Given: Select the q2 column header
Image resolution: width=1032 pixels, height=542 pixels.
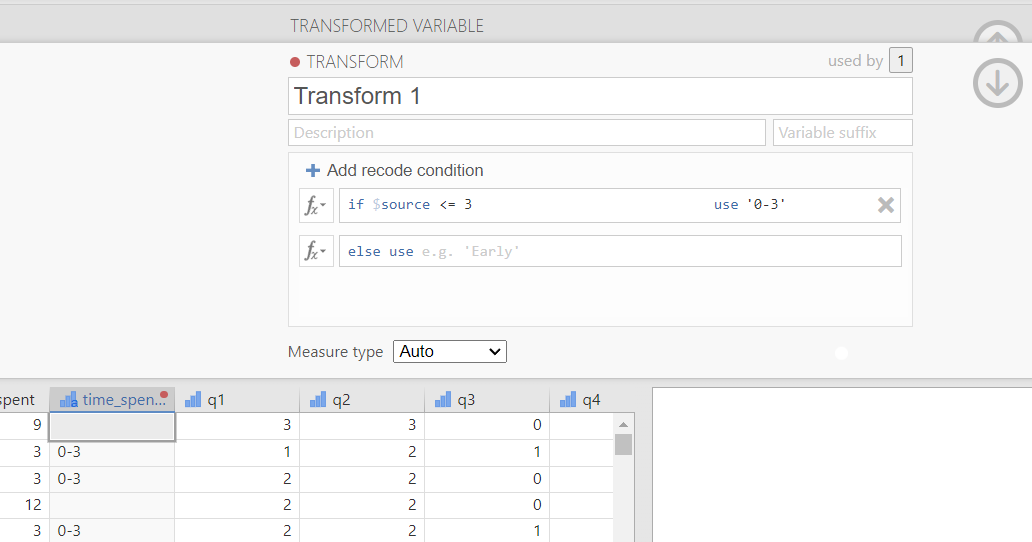Looking at the screenshot, I should tap(362, 400).
